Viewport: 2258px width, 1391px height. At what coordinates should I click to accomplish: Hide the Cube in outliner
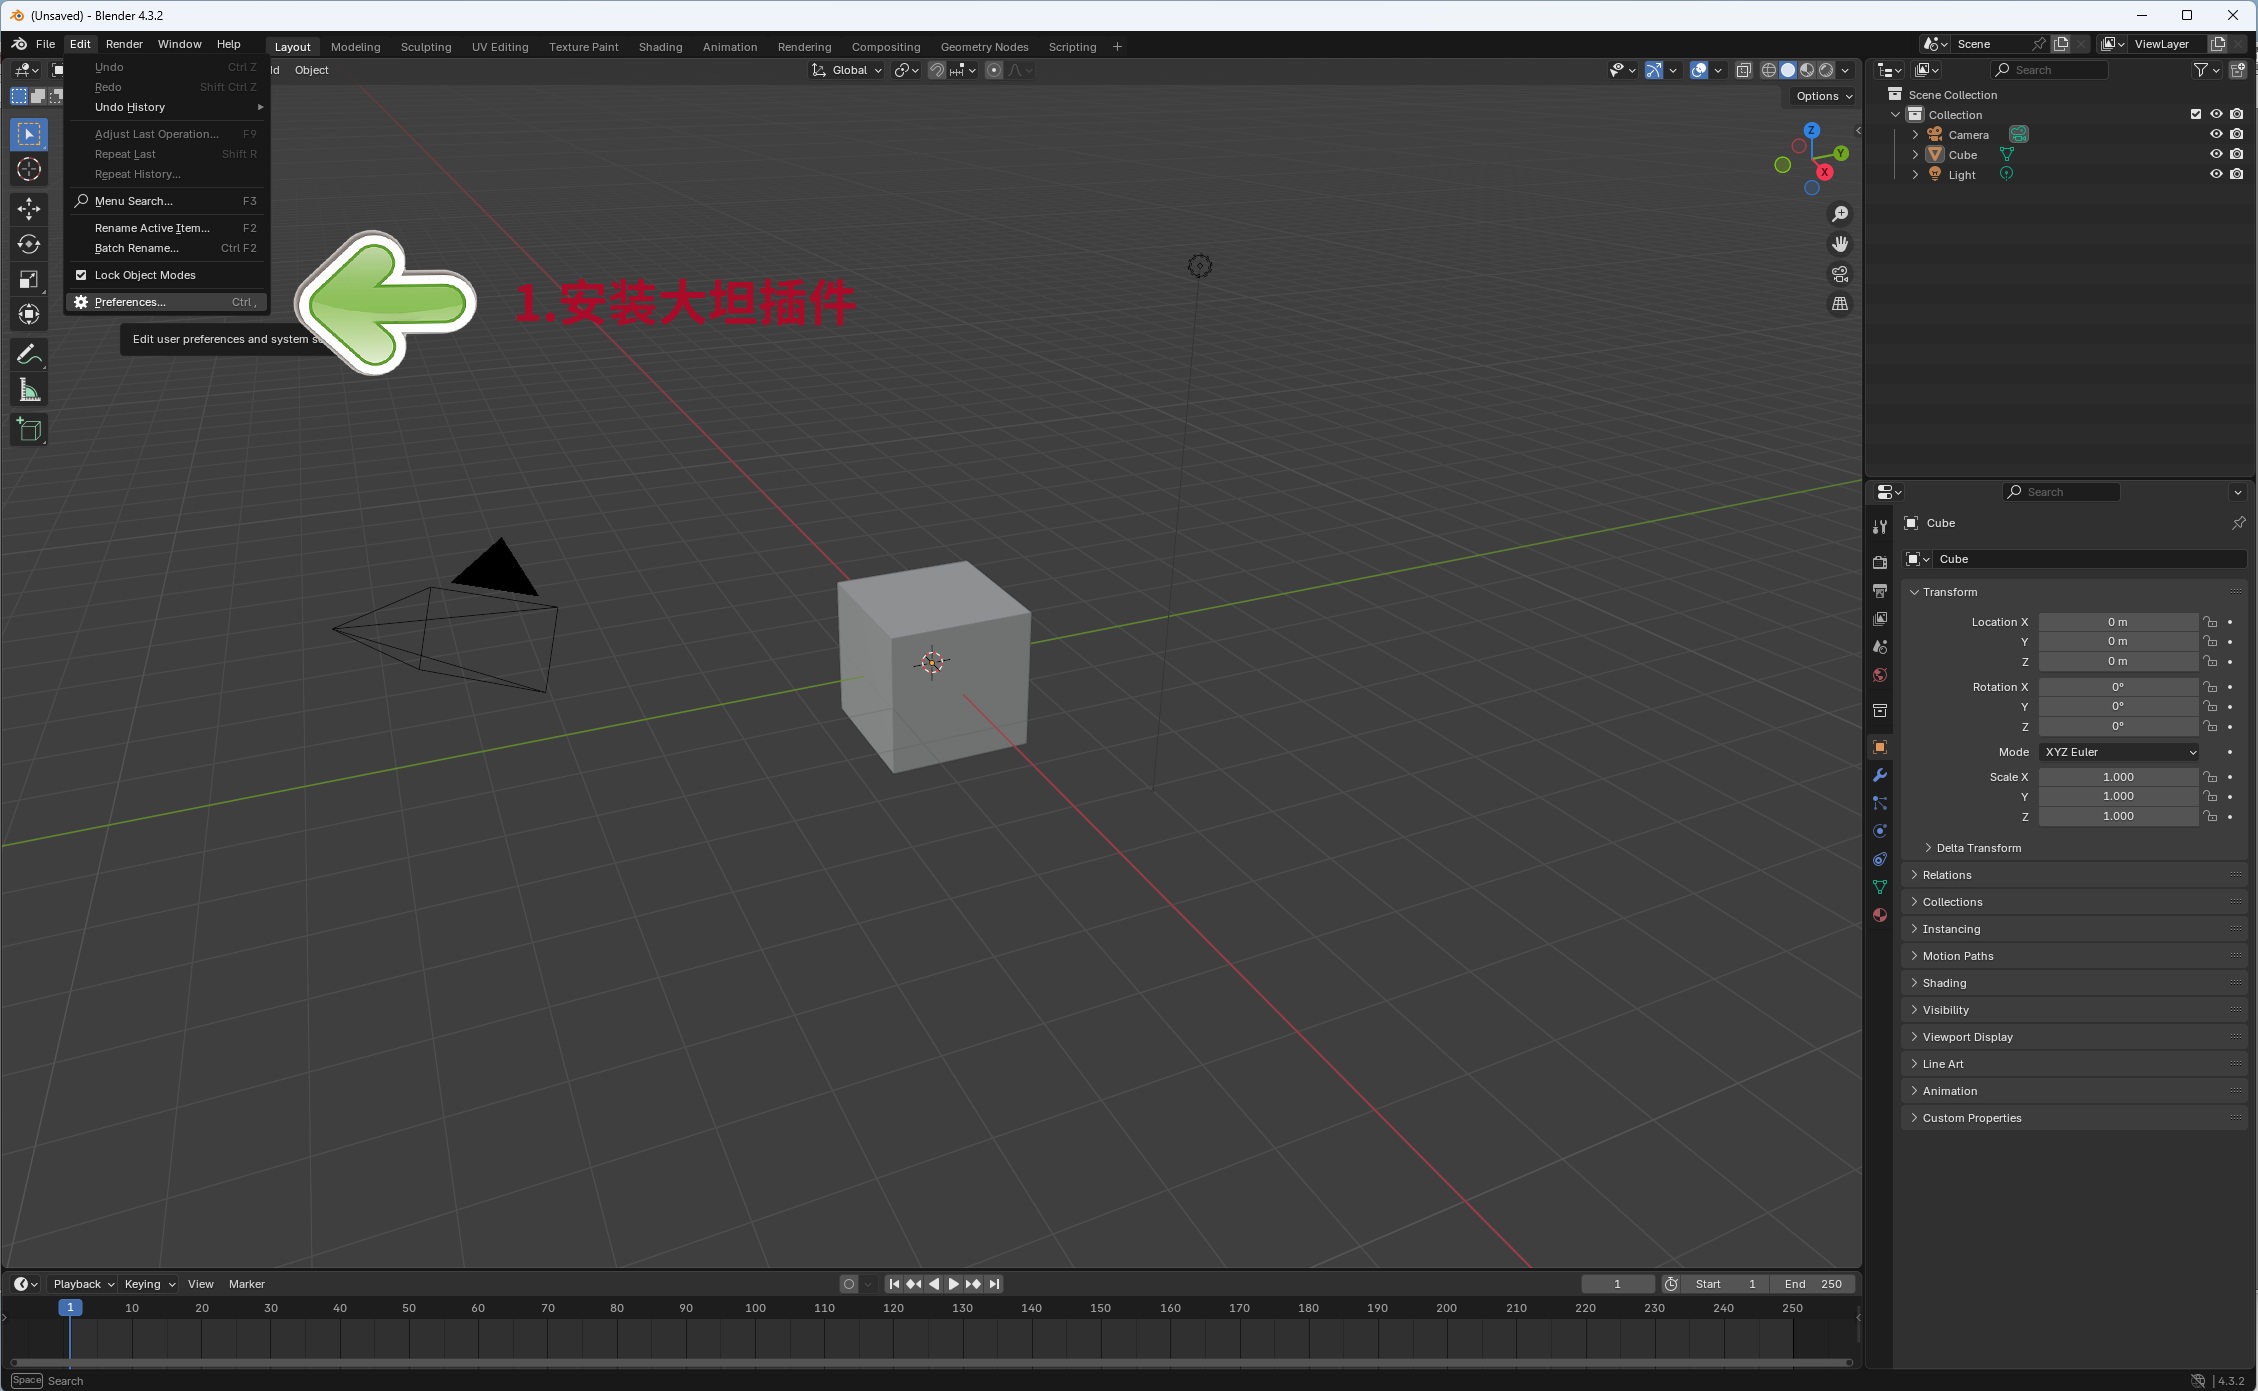coord(2216,154)
